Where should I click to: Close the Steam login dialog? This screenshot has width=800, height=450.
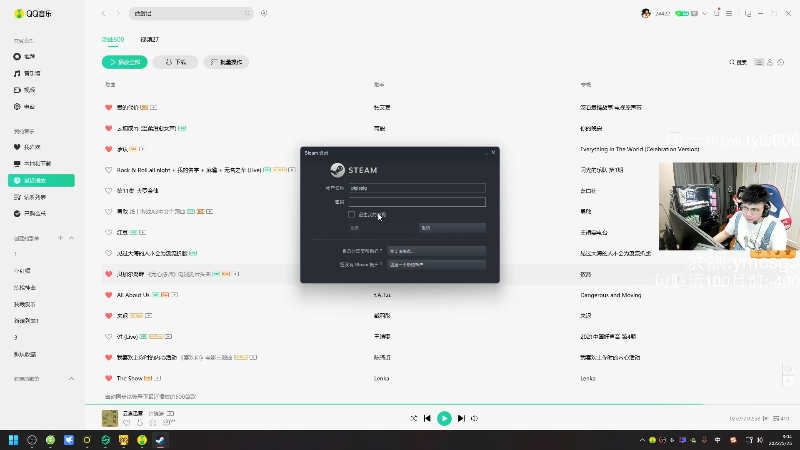tap(493, 152)
